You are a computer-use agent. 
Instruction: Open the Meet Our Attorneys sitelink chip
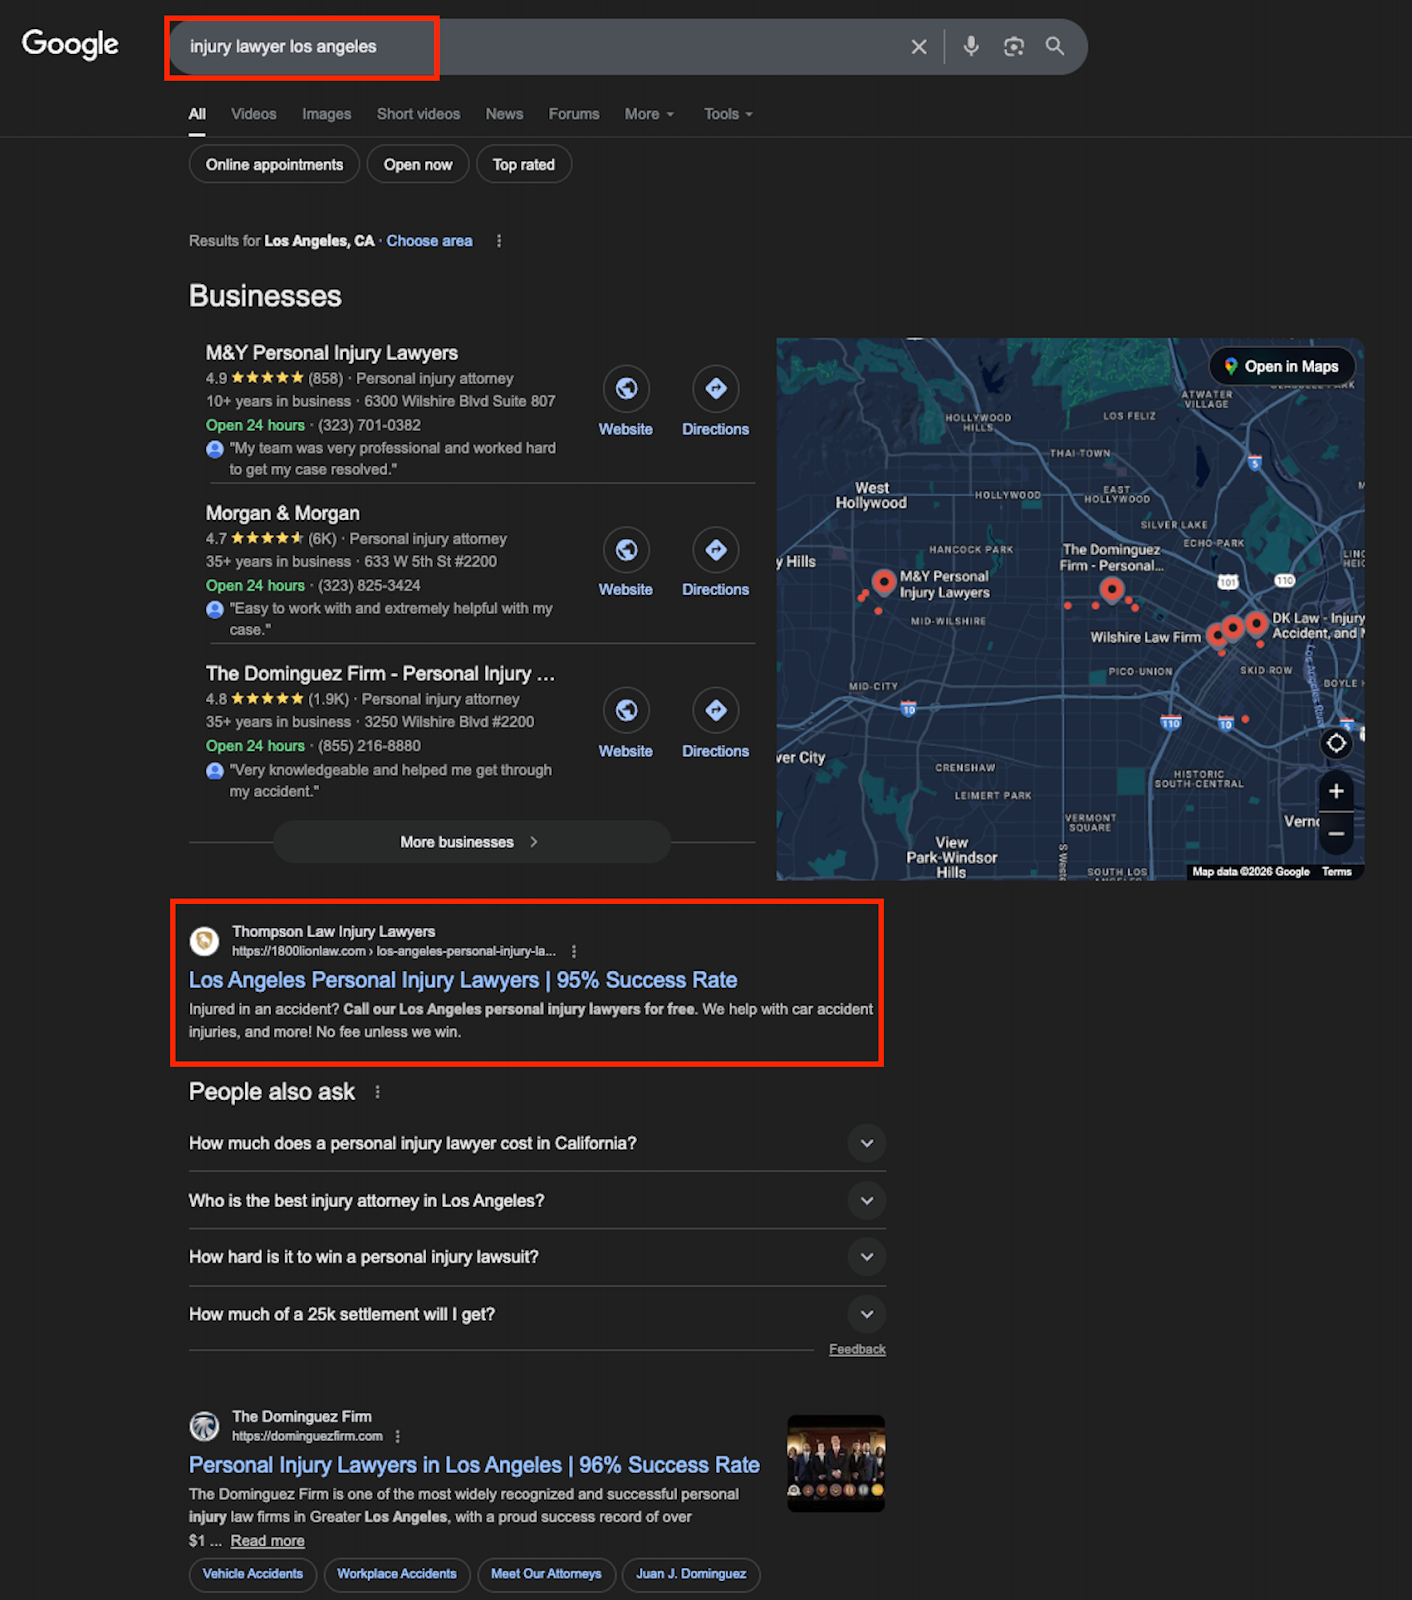546,1574
